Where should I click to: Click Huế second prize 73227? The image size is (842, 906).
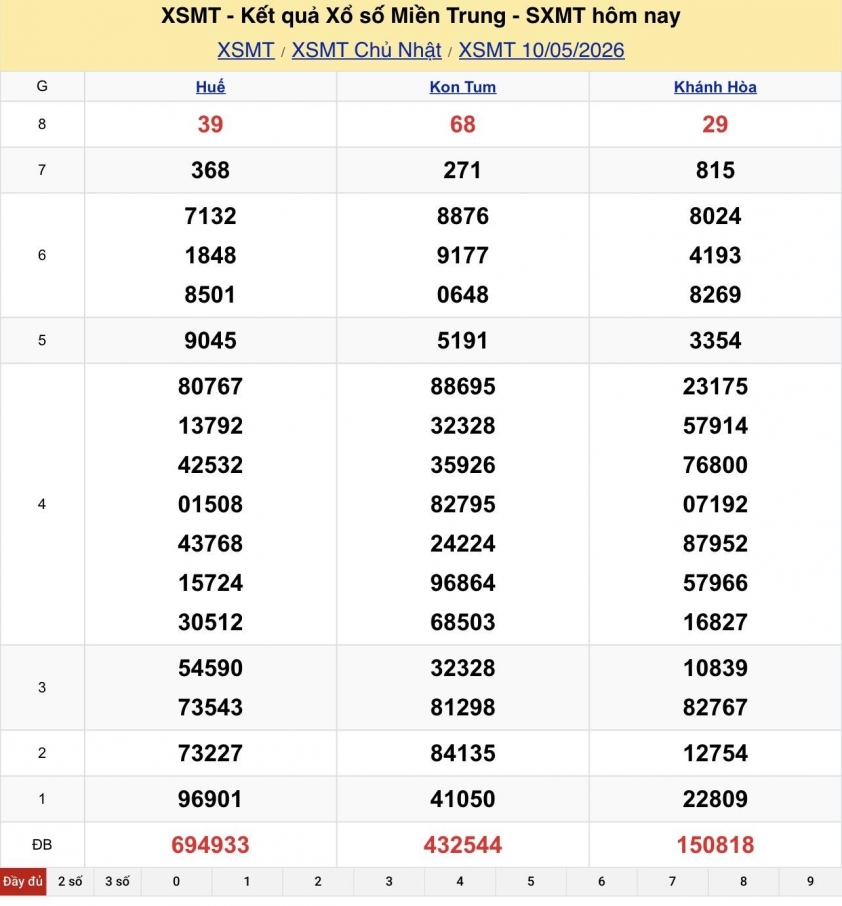click(210, 753)
